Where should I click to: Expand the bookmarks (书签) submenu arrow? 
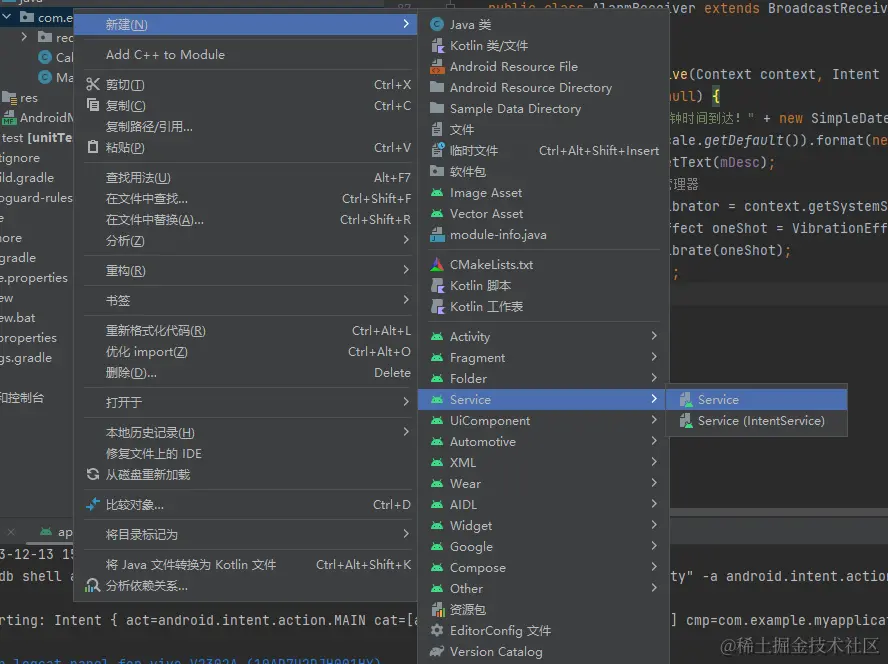click(x=406, y=300)
